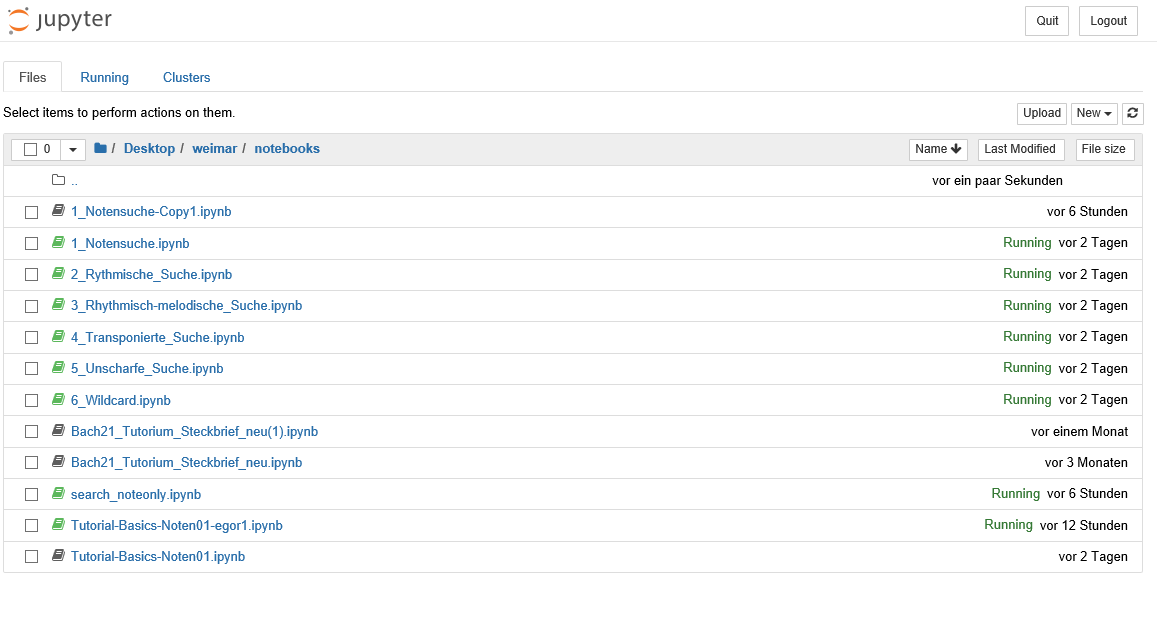The width and height of the screenshot is (1157, 619).
Task: Click the notebook icon beside 1_Notensuche.ipynb
Action: pos(58,243)
